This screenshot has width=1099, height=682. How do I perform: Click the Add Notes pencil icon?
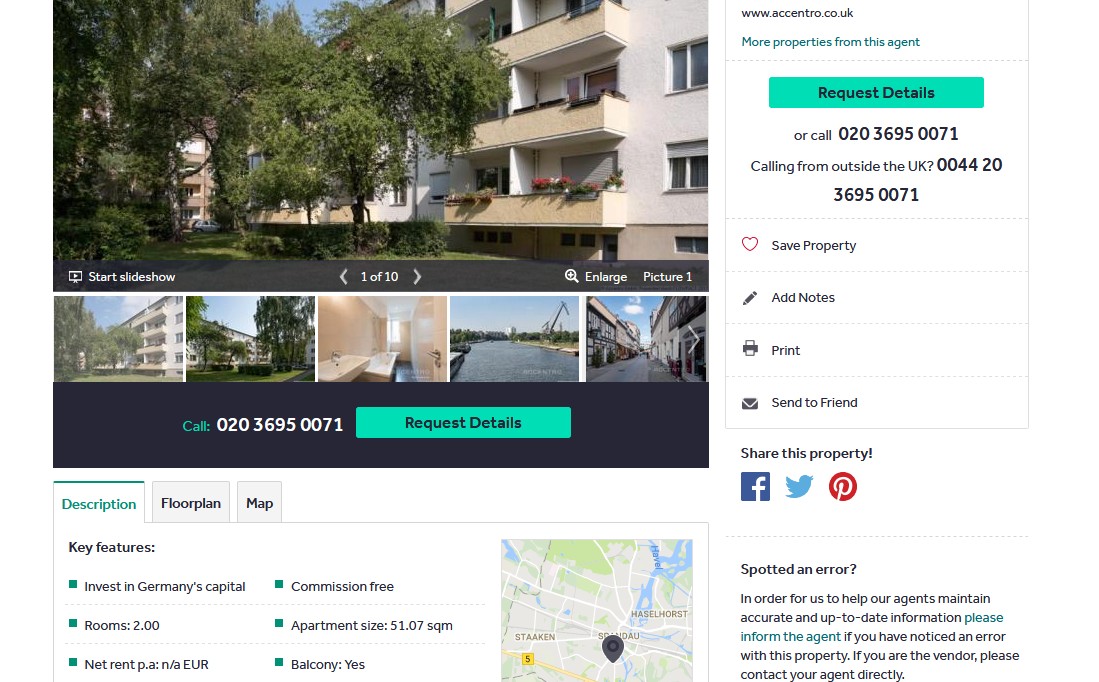pyautogui.click(x=750, y=298)
